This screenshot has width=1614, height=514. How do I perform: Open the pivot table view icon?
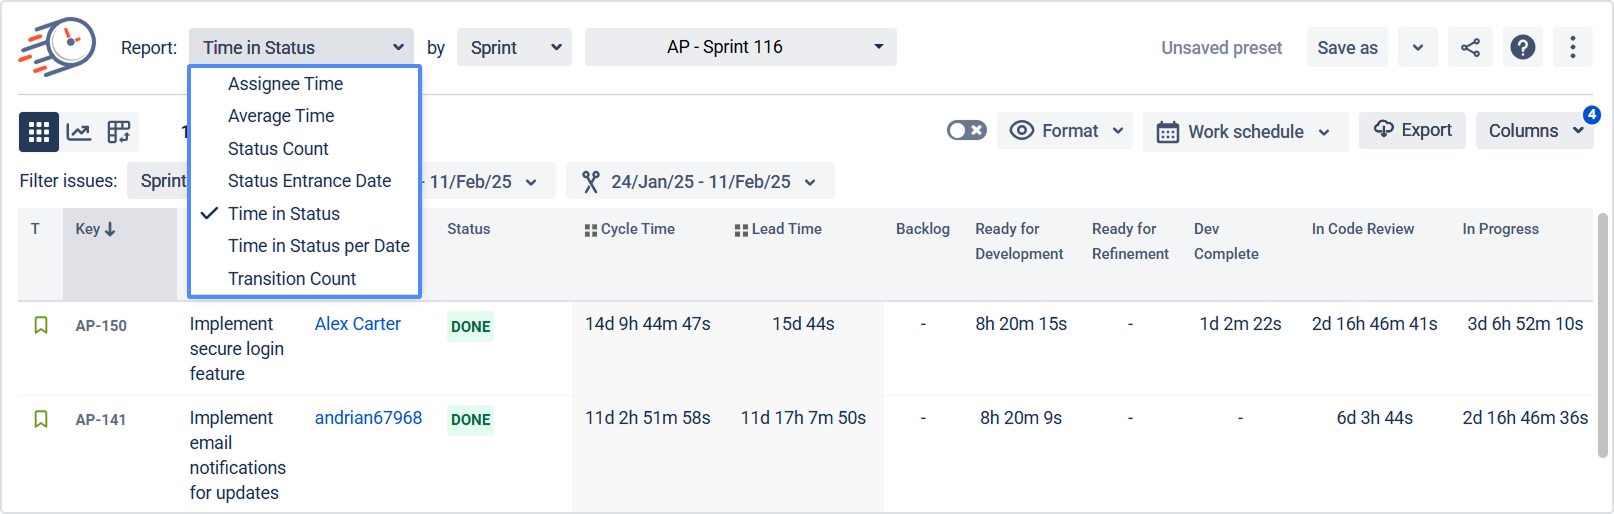pyautogui.click(x=119, y=132)
